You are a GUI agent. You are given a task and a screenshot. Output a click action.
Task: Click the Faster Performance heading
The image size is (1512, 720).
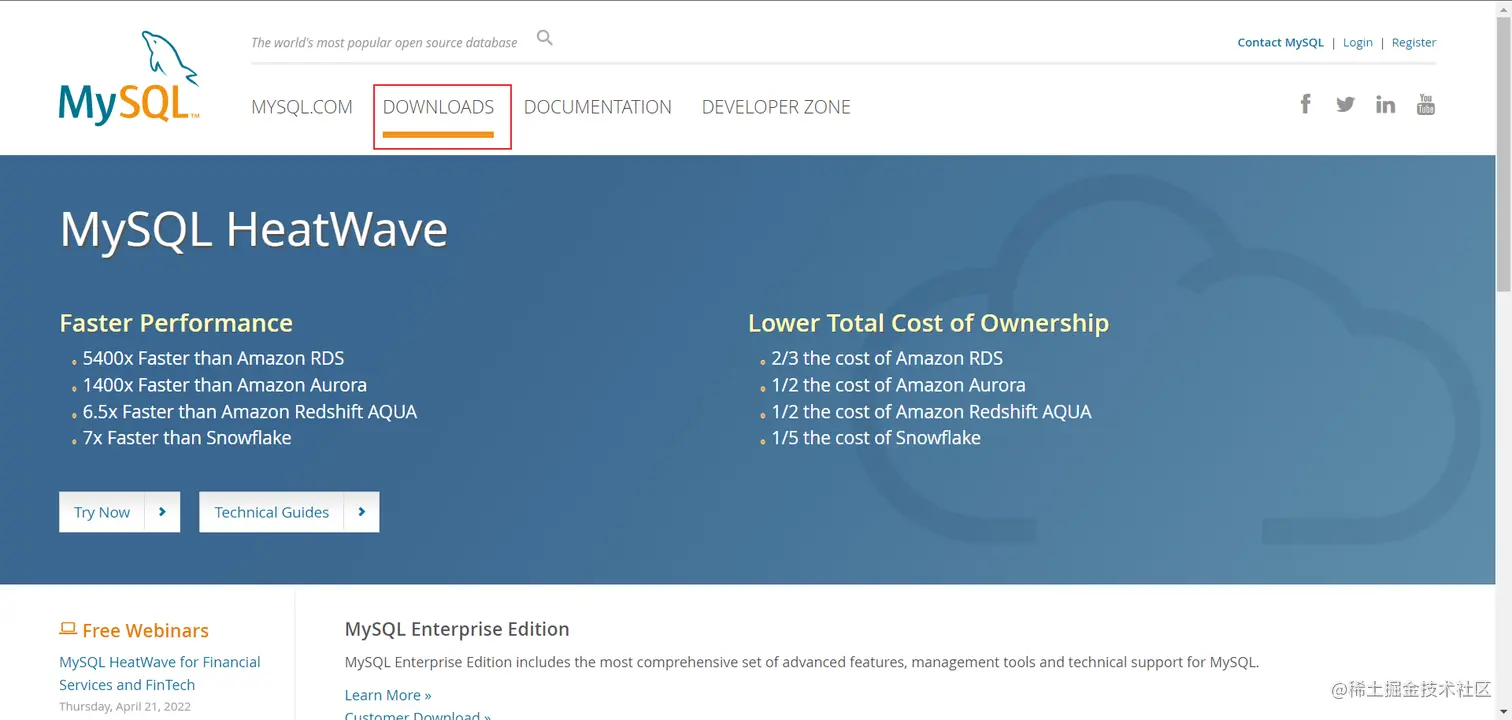coord(176,323)
